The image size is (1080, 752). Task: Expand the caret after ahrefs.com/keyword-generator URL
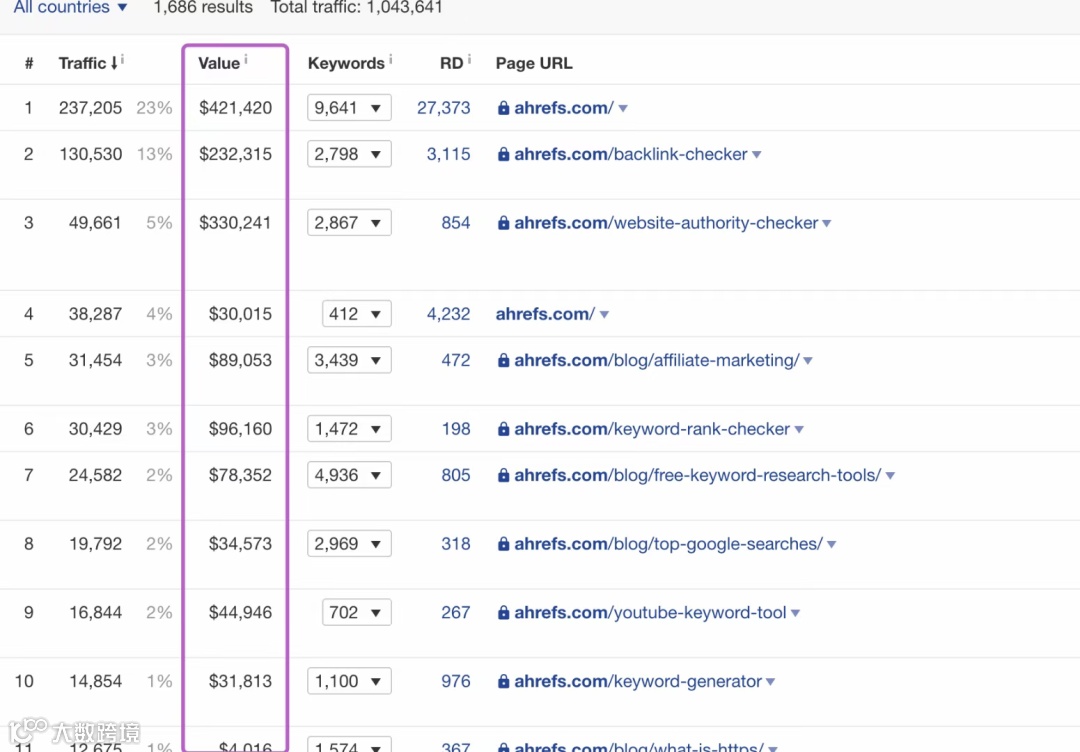tap(771, 682)
